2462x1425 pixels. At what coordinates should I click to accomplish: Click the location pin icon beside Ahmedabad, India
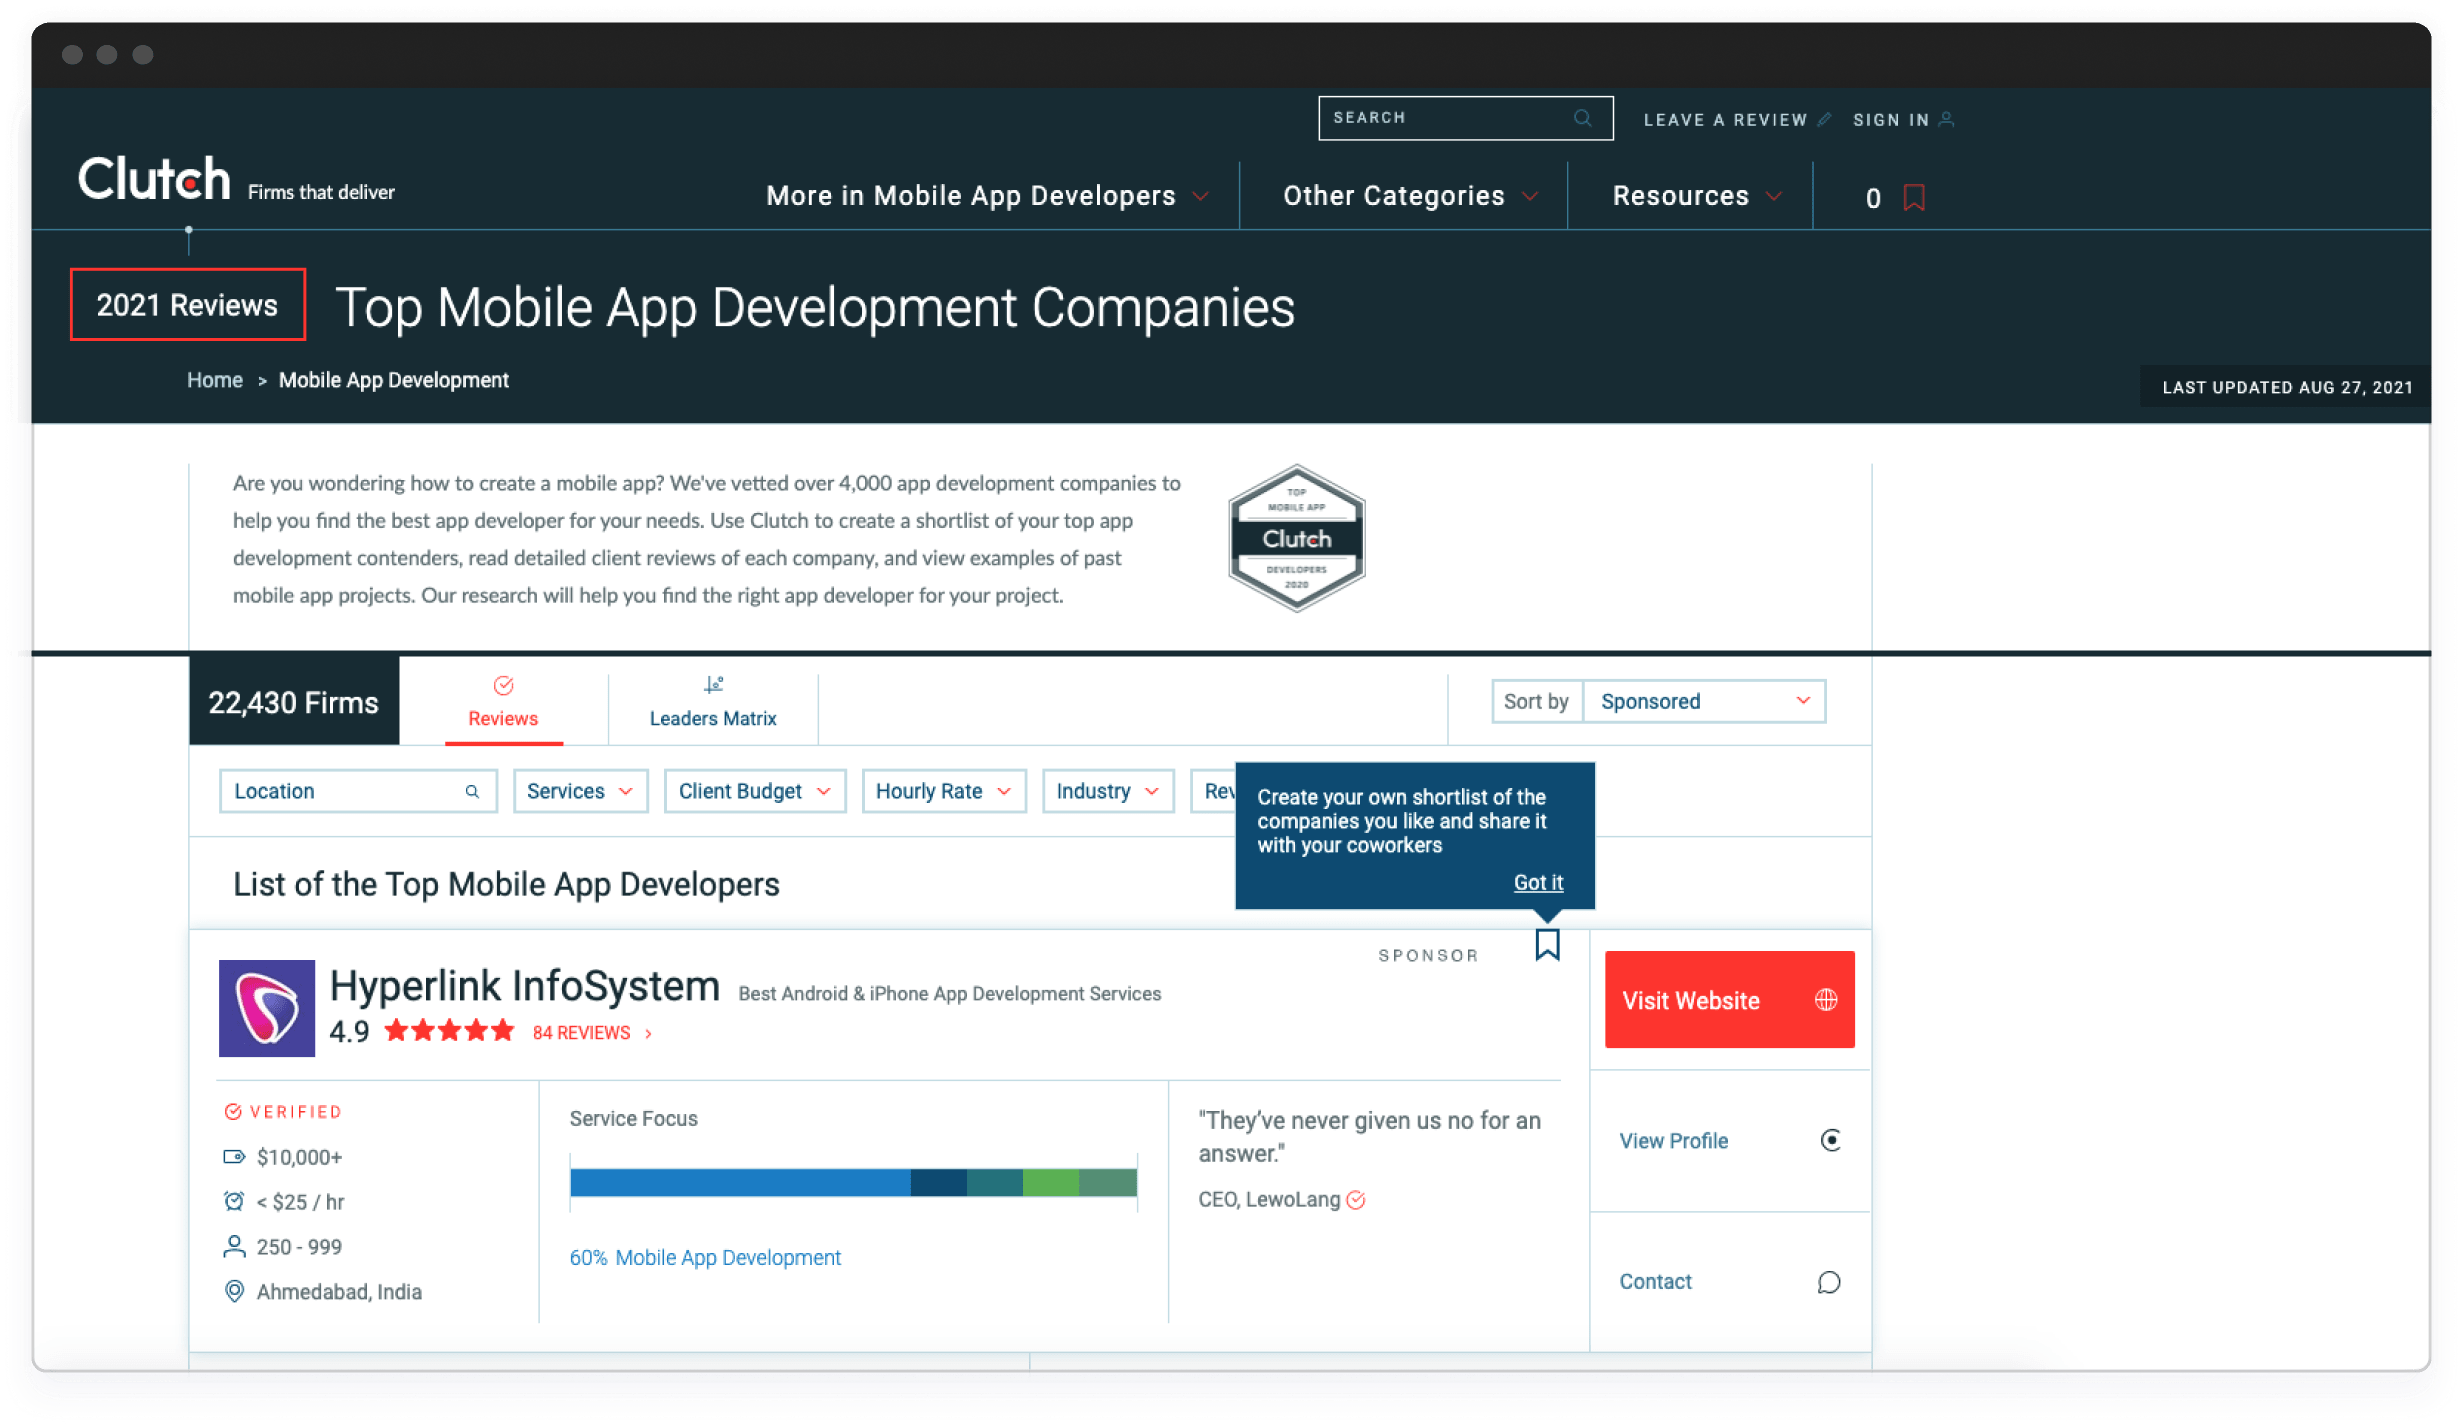pos(234,1291)
